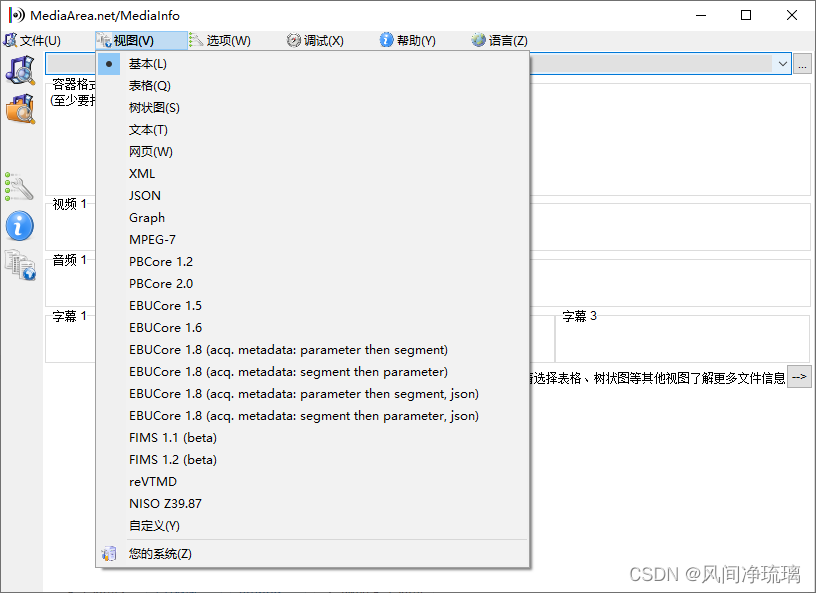Minimize the MediaInfo window

(701, 15)
